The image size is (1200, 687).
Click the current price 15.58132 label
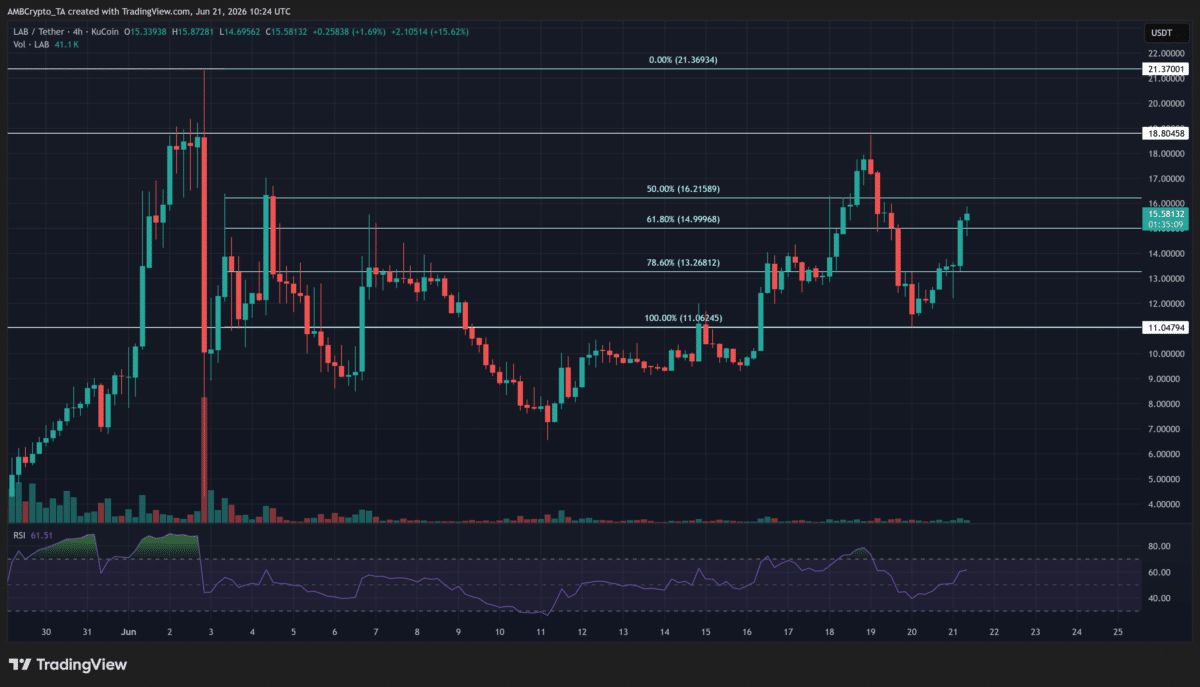click(x=1165, y=214)
